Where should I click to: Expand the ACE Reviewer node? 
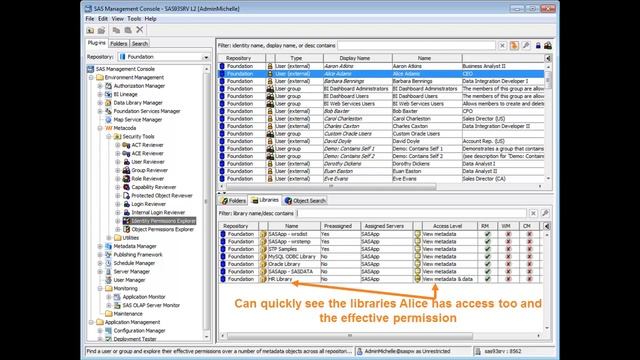point(118,153)
